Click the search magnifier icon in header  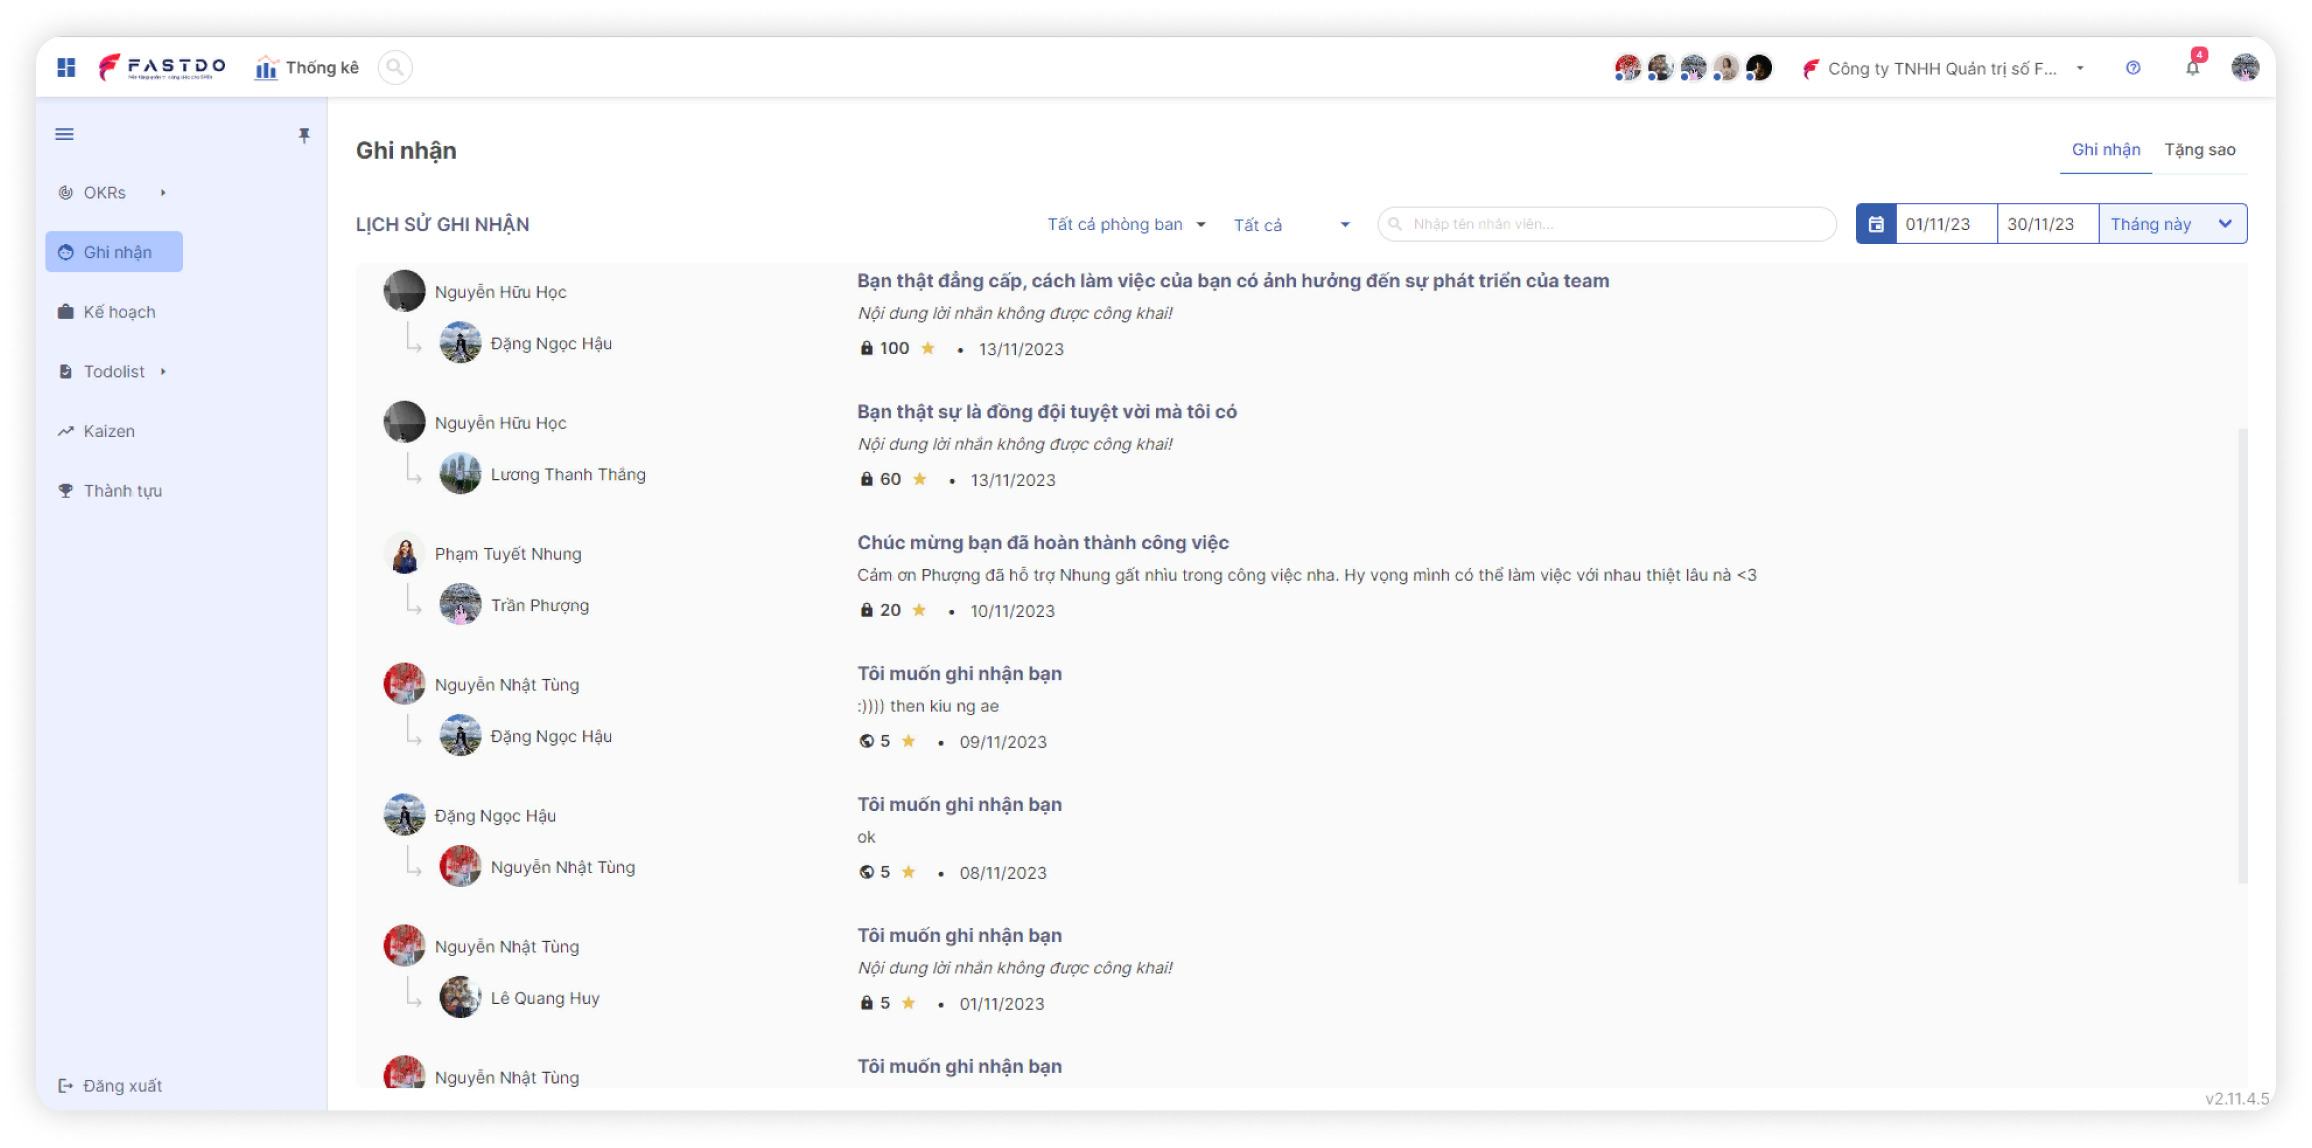[395, 67]
